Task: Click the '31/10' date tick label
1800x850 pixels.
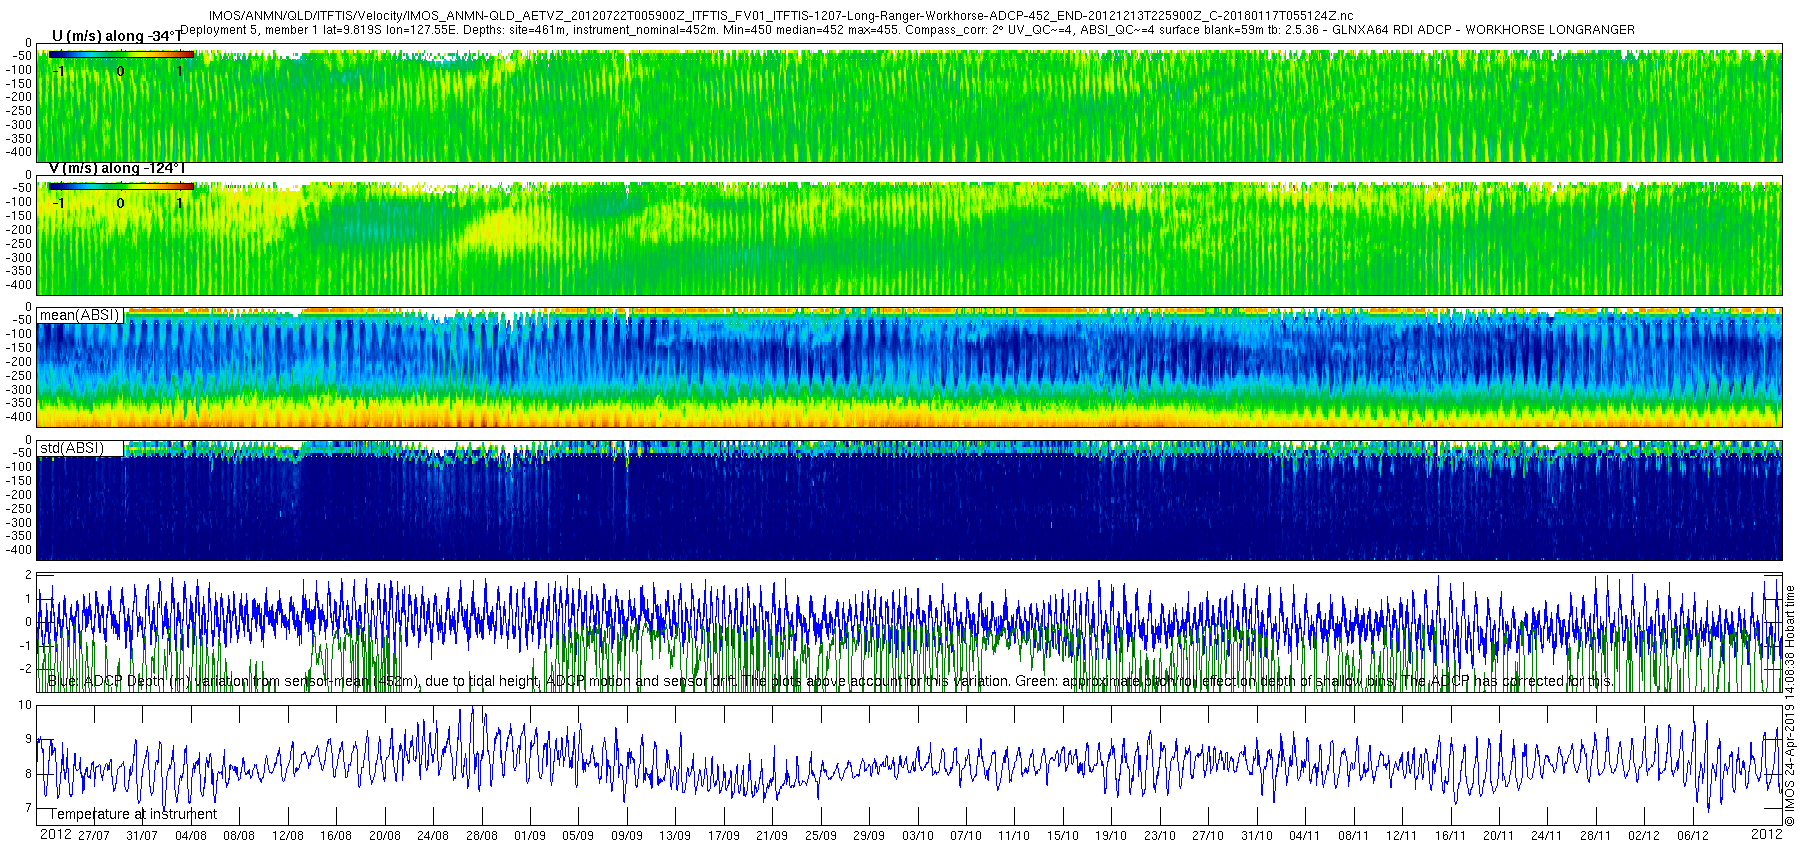Action: [x=1257, y=836]
